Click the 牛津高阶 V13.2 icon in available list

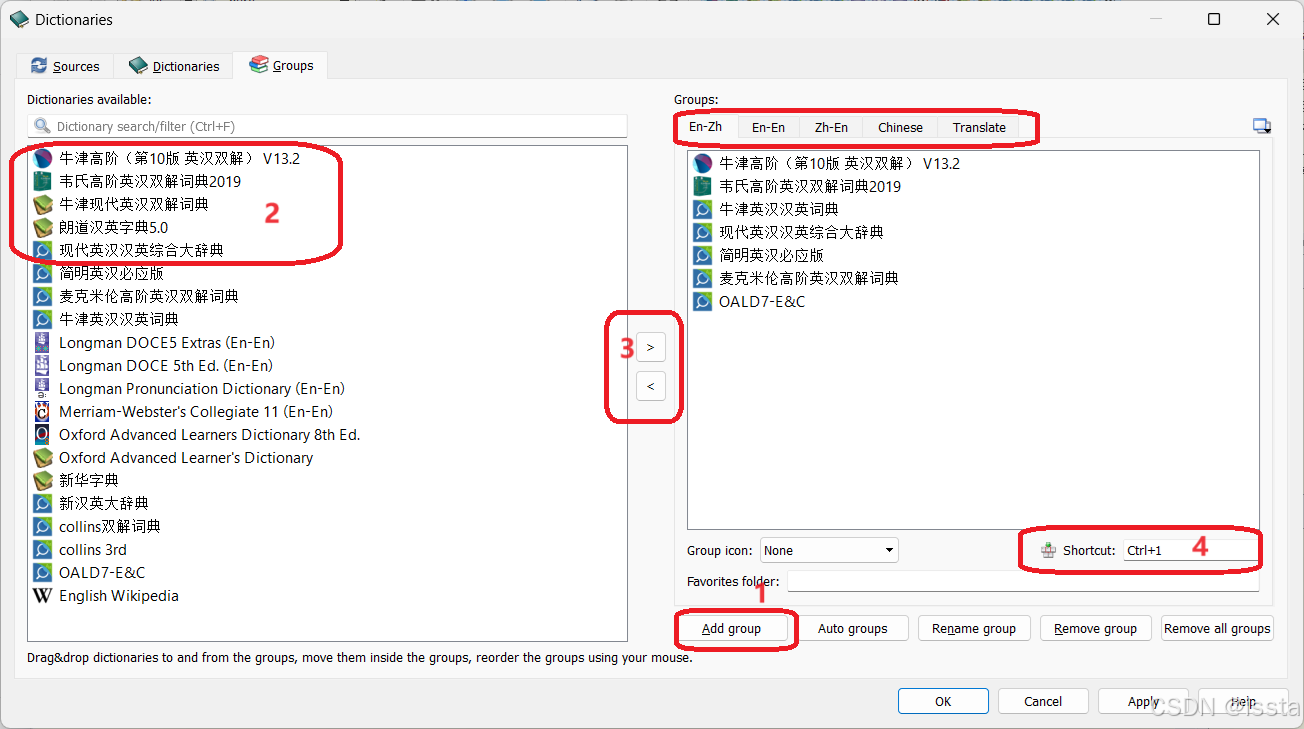click(x=42, y=158)
